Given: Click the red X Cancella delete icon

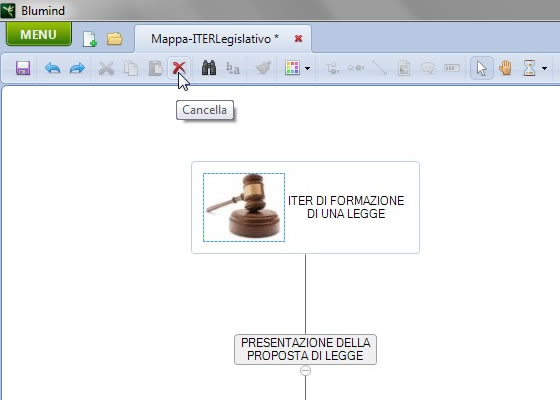Looking at the screenshot, I should pos(179,68).
